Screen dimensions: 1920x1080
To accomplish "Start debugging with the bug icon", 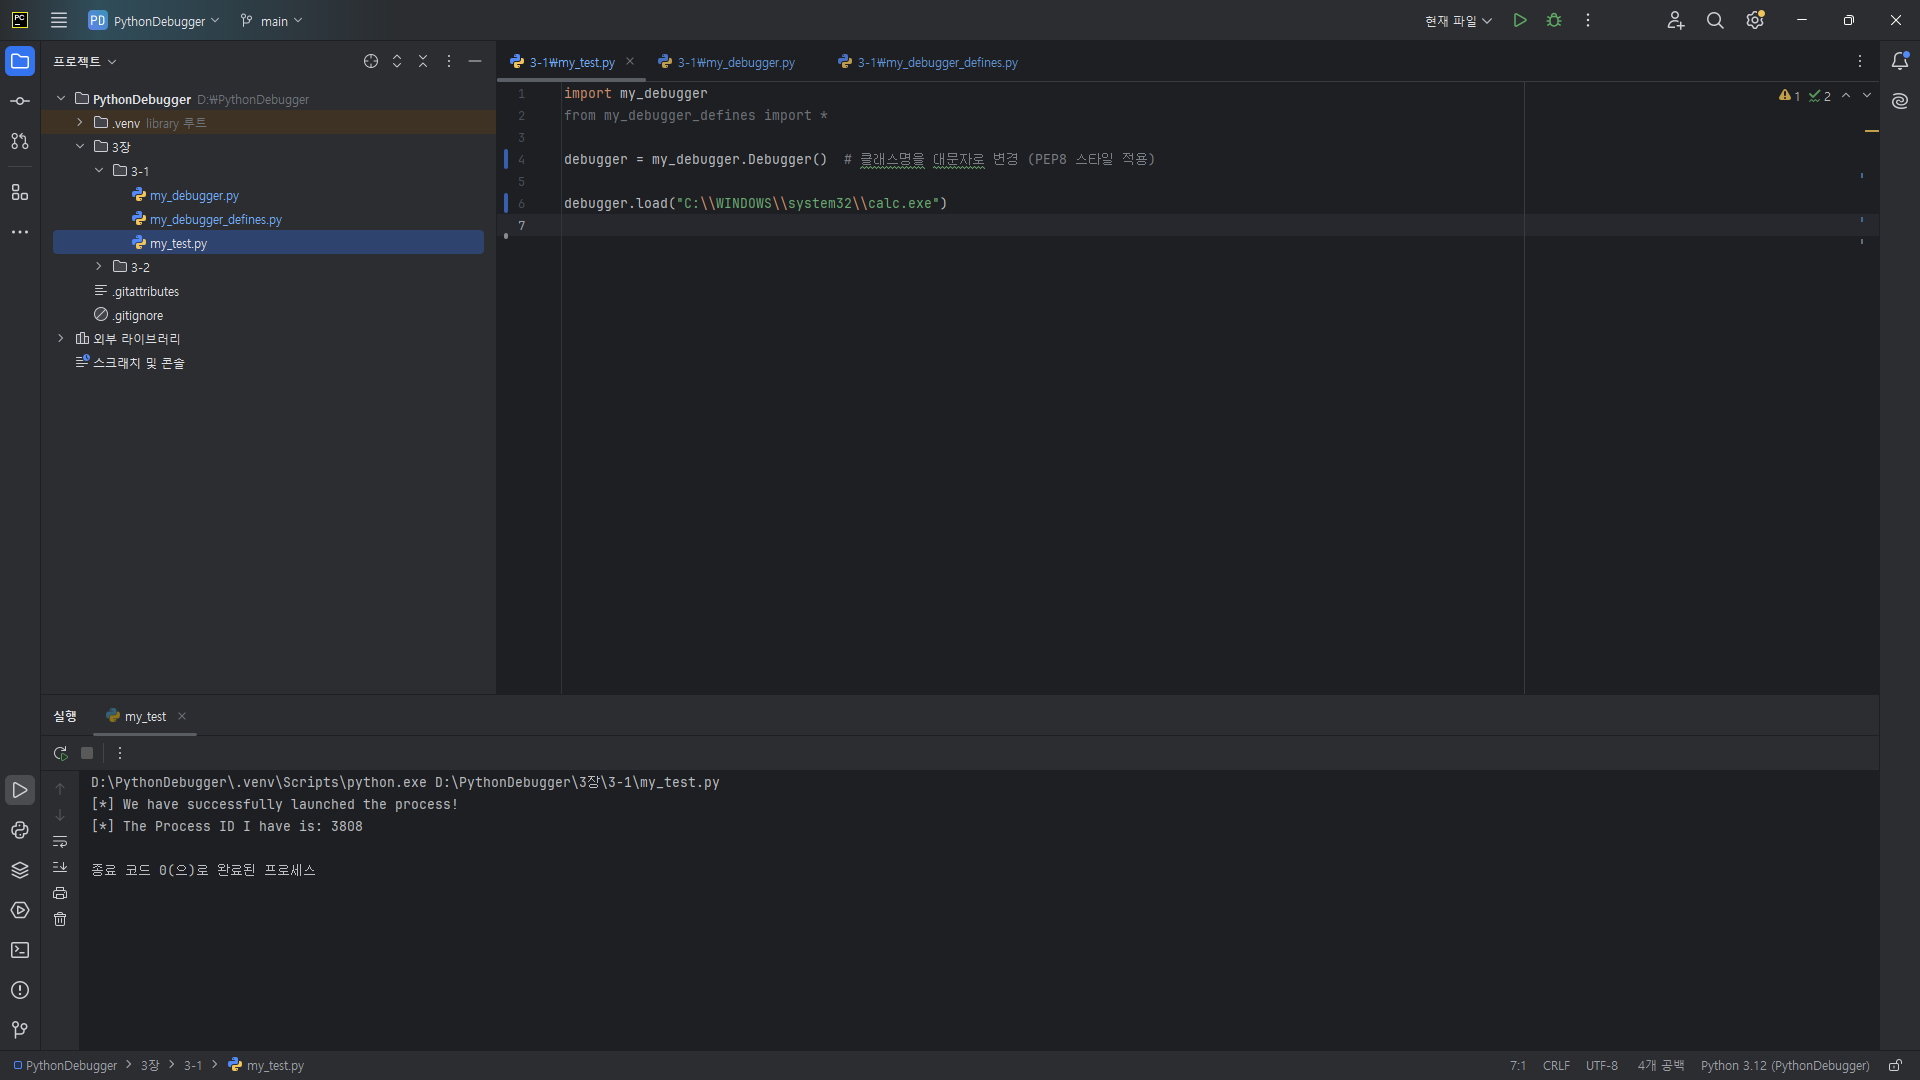I will [1554, 20].
